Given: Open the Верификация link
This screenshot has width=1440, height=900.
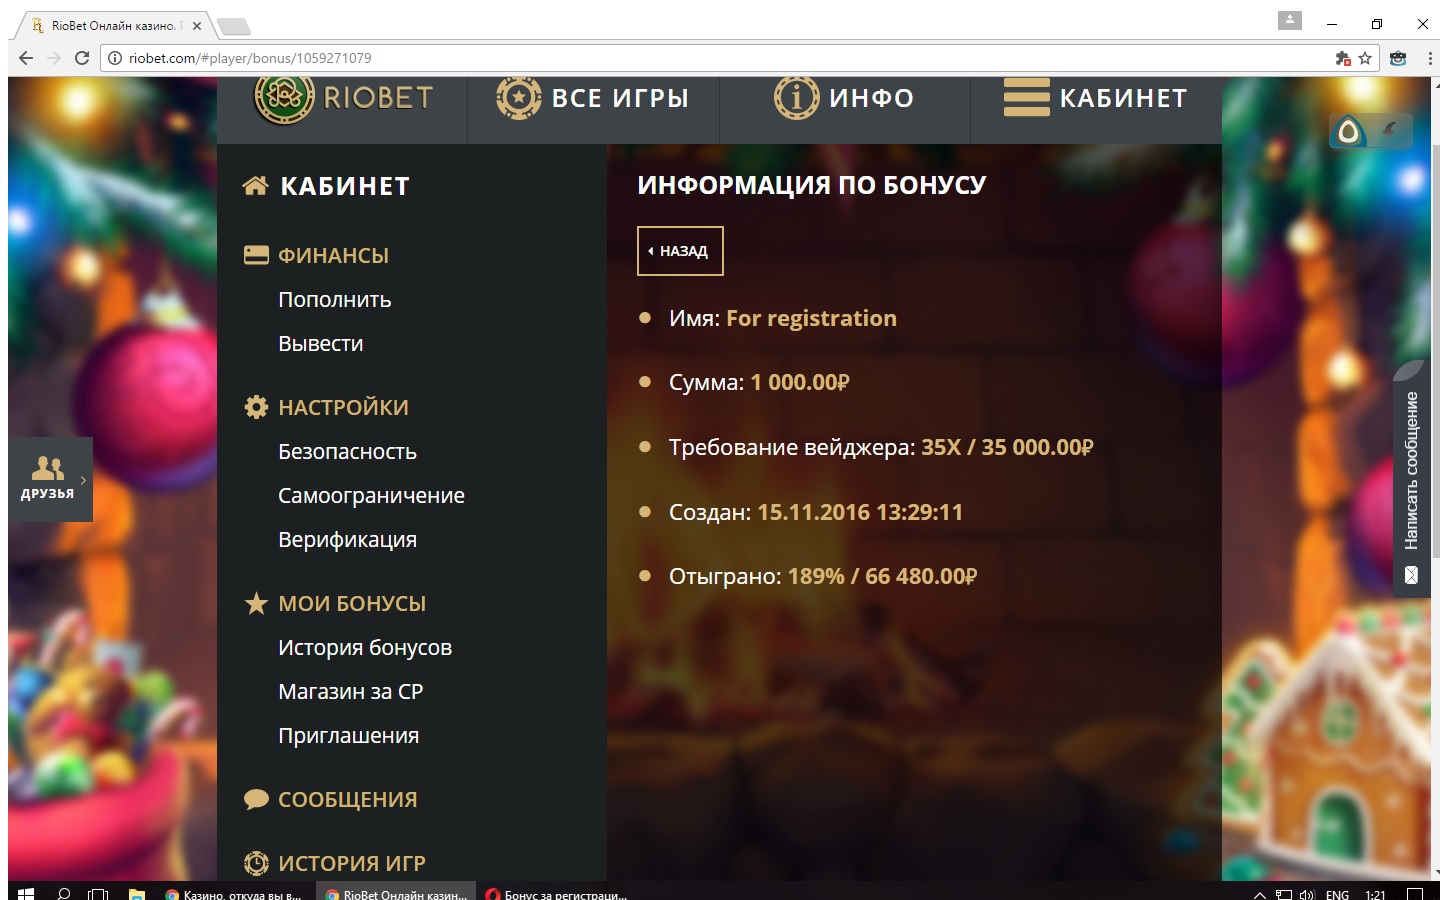Looking at the screenshot, I should pyautogui.click(x=347, y=540).
